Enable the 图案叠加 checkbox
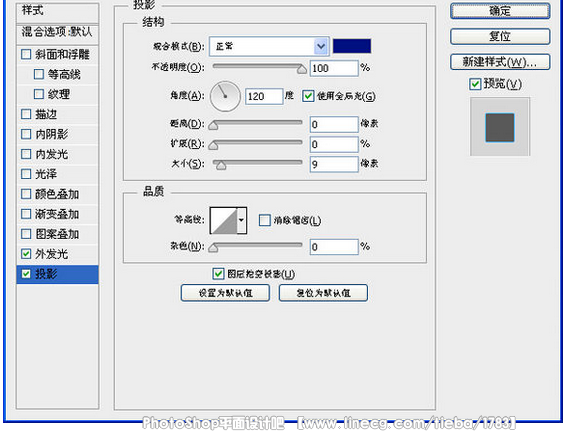Screen dimensions: 566x440 click(26, 234)
